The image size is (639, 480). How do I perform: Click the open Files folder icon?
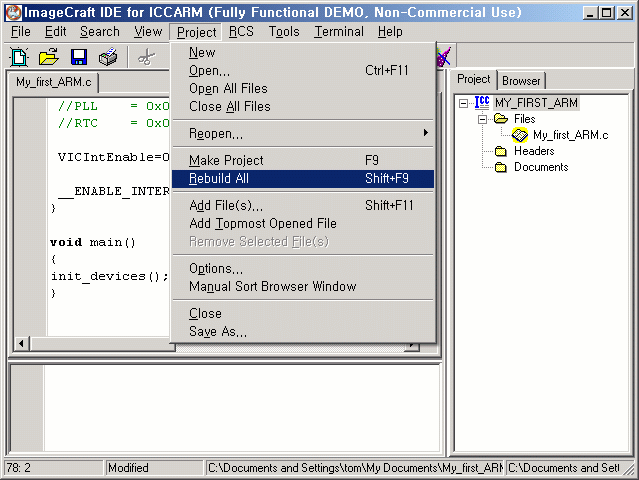tap(501, 119)
